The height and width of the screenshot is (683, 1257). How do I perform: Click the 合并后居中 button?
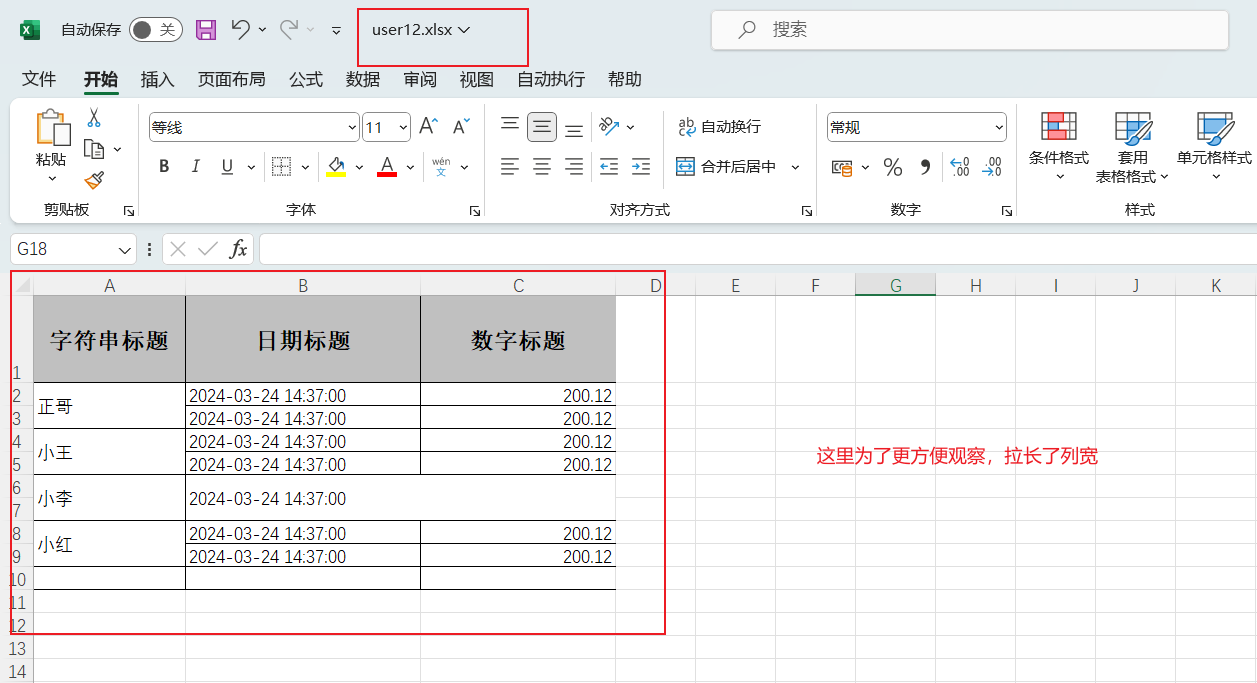(727, 167)
